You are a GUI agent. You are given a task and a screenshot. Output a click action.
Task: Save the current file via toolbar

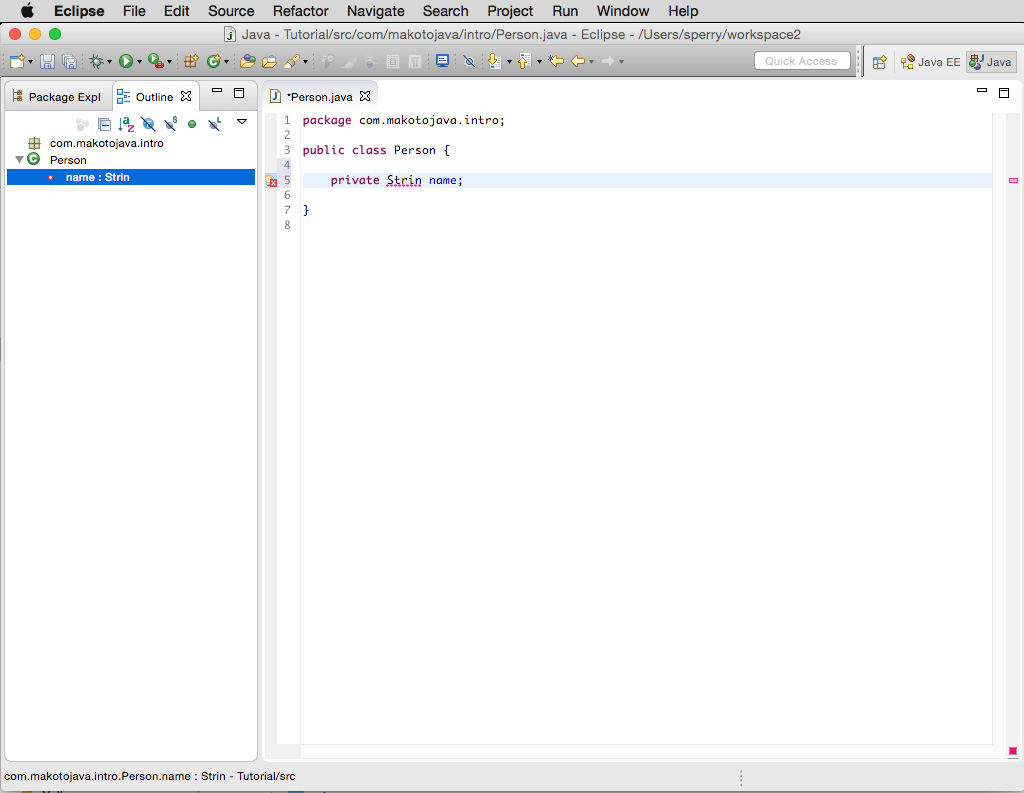click(x=47, y=61)
